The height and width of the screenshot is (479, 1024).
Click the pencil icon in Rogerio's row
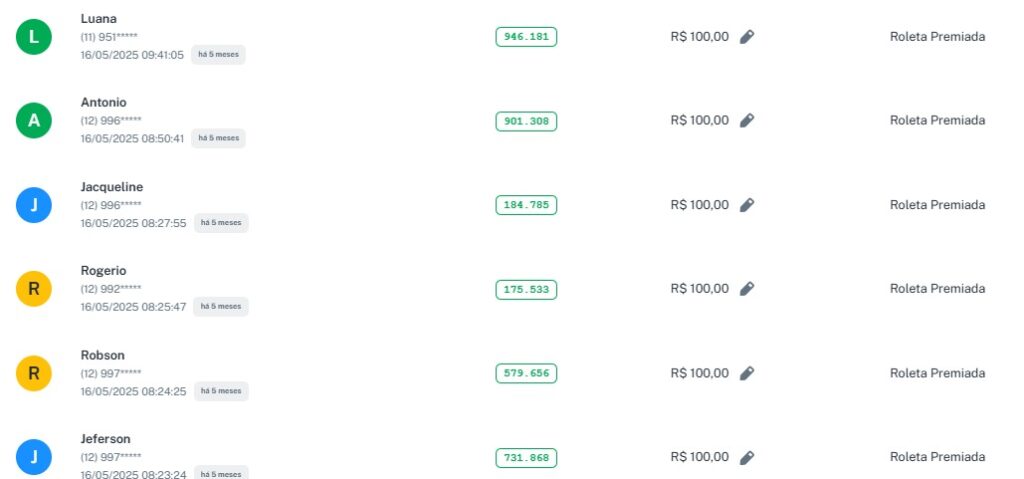coord(747,289)
